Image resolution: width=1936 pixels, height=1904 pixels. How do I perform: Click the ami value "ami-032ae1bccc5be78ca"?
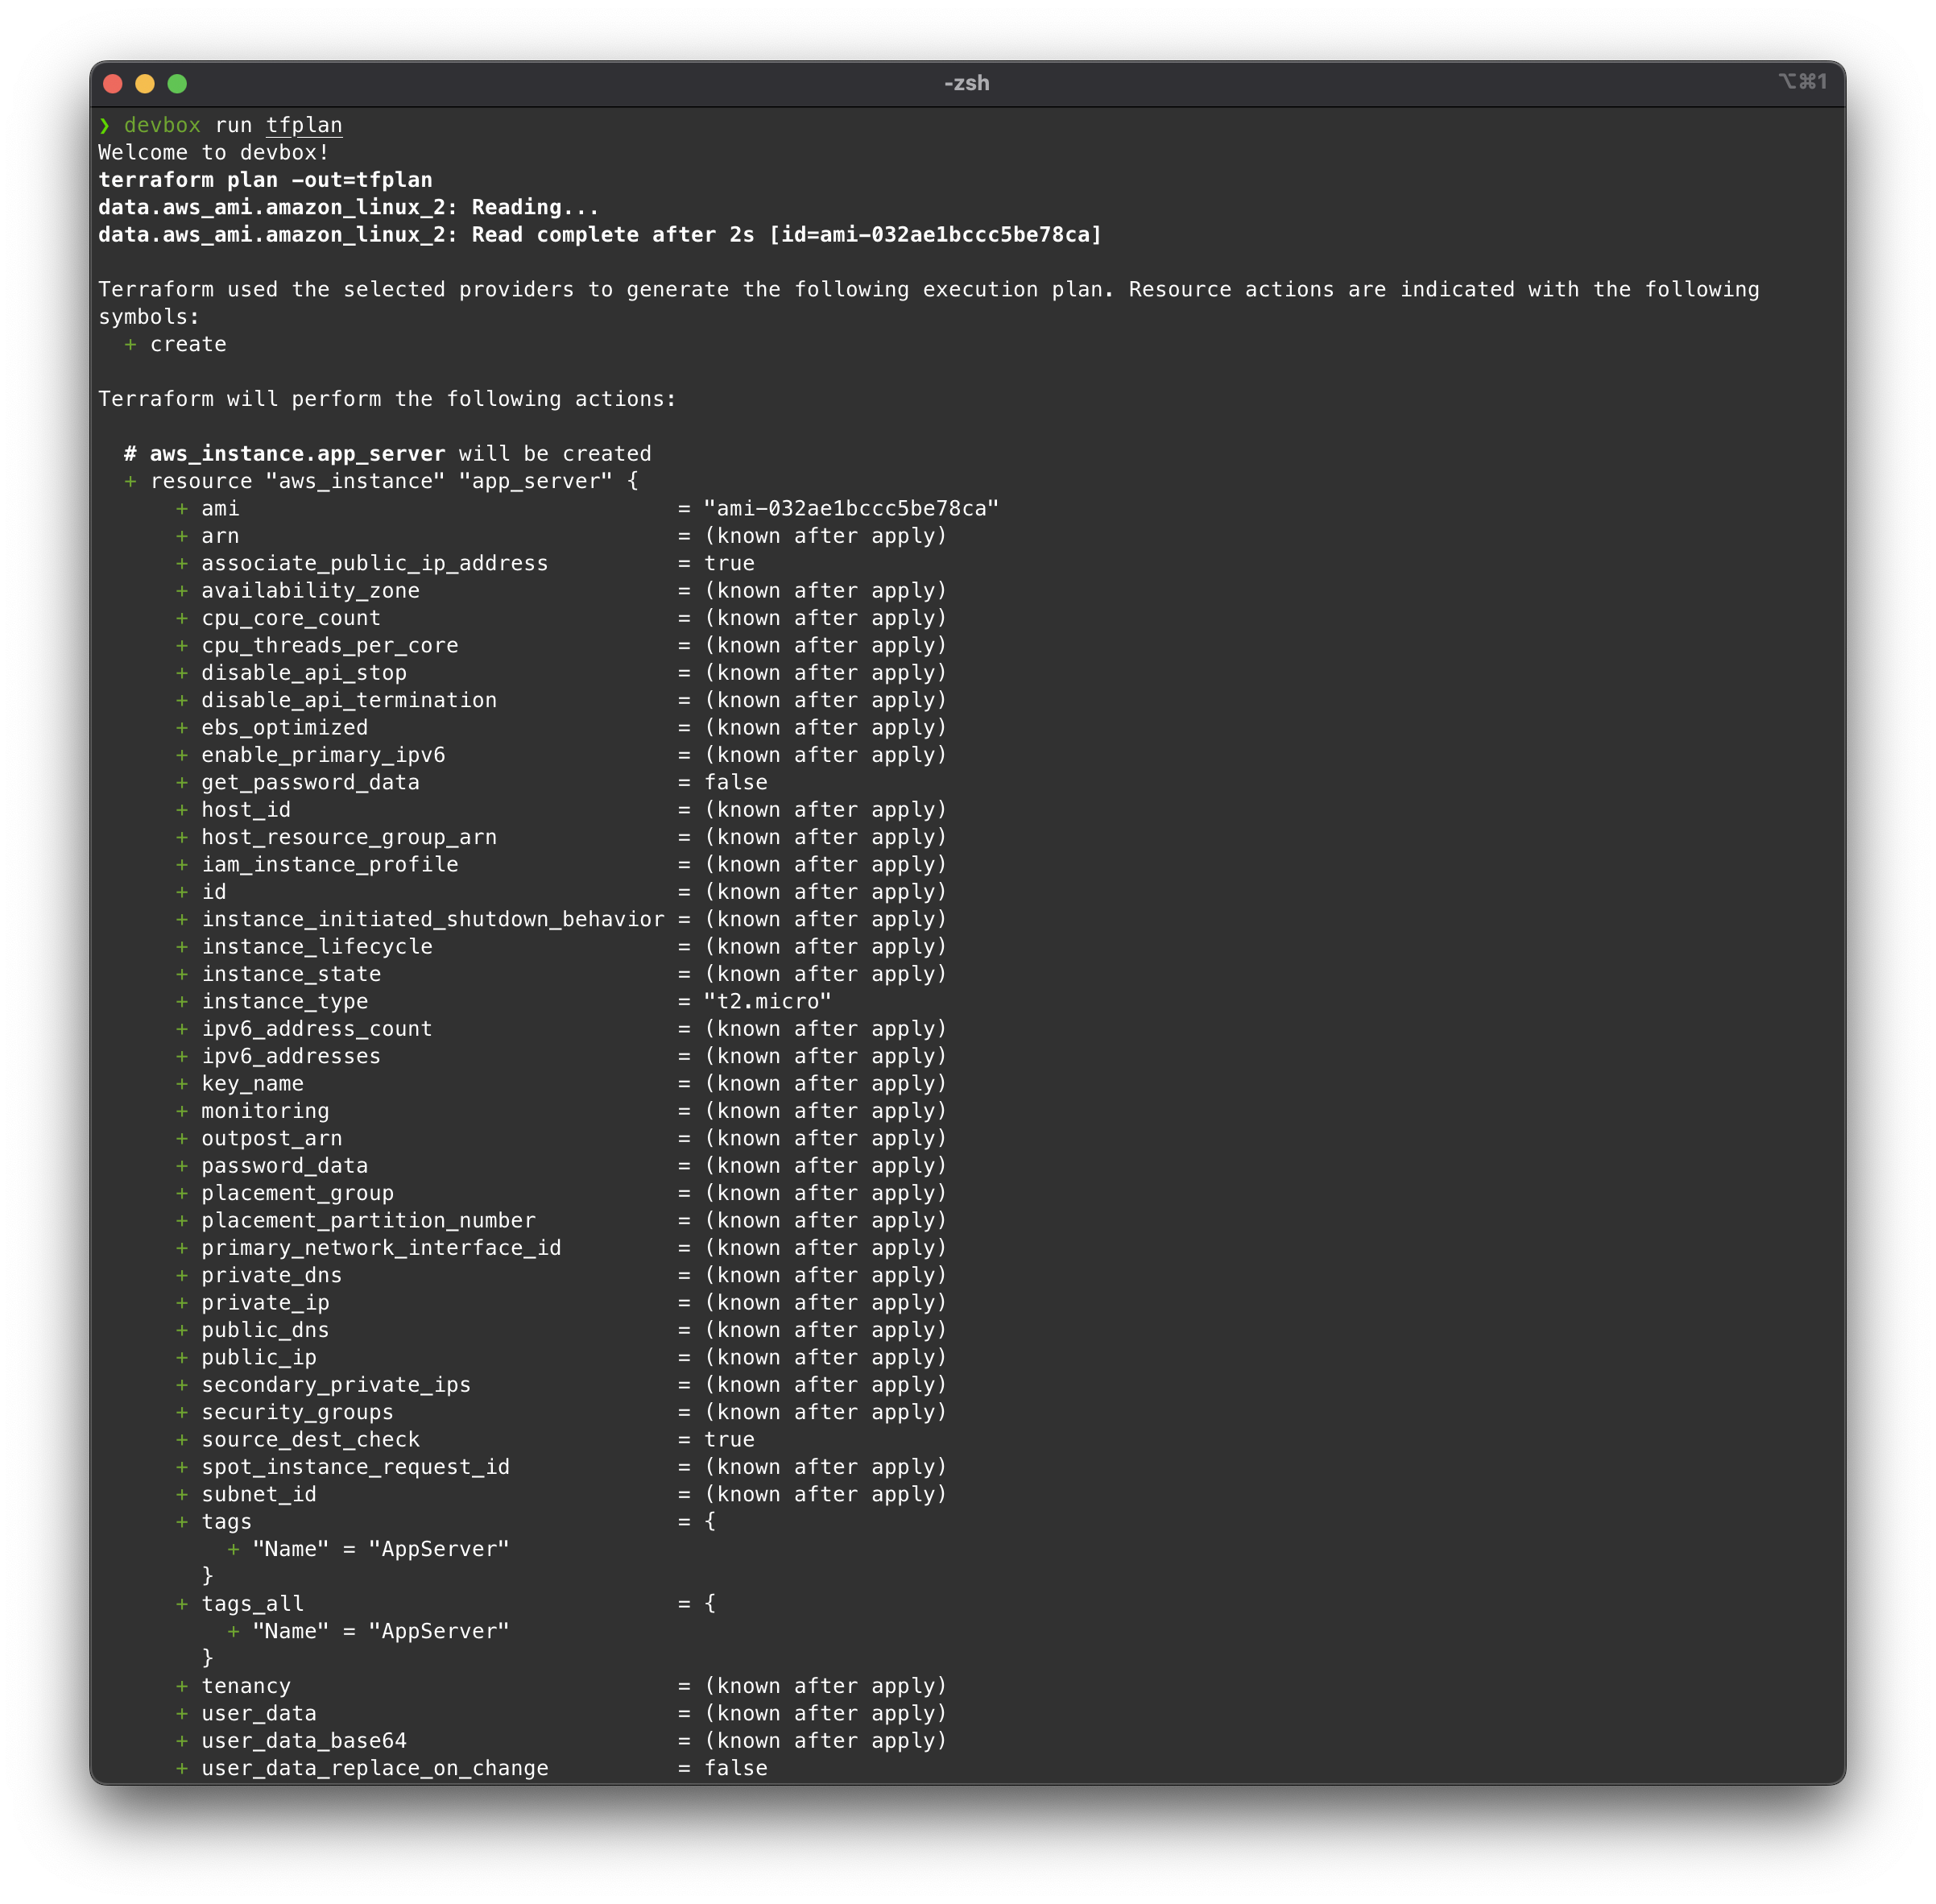[x=851, y=508]
